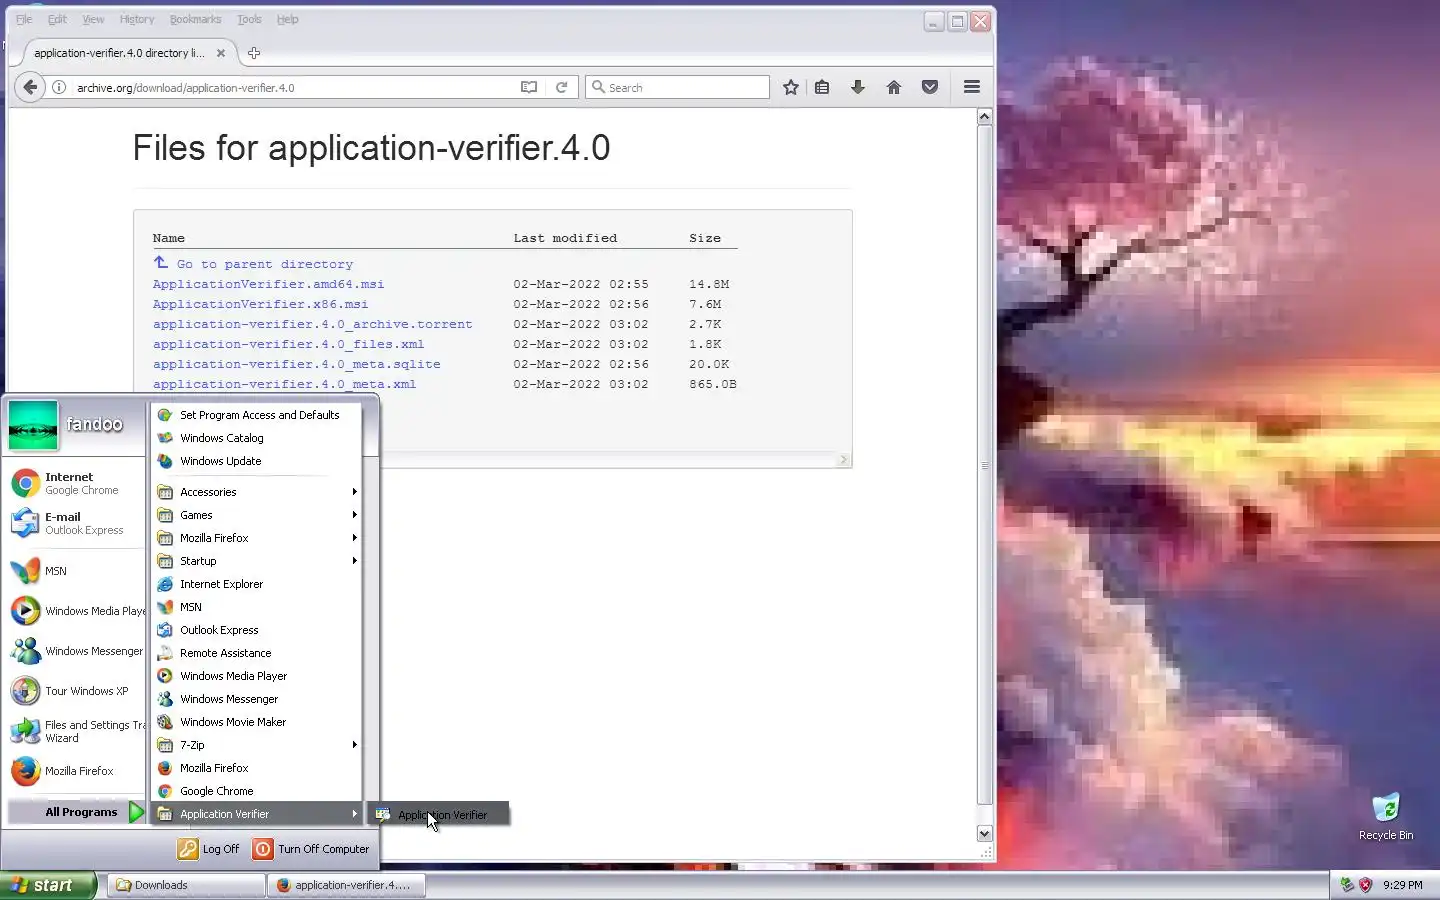Close the application-verifier.4.0 directory tab
The height and width of the screenshot is (900, 1440).
221,53
